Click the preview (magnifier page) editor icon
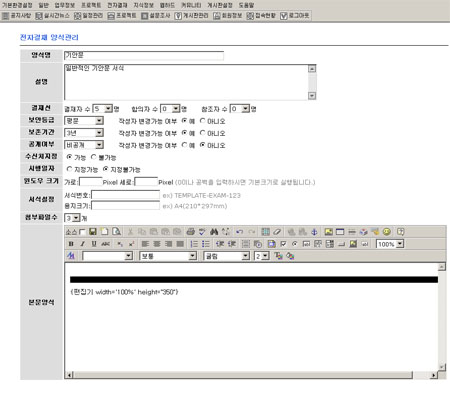The image size is (450, 399). click(116, 232)
